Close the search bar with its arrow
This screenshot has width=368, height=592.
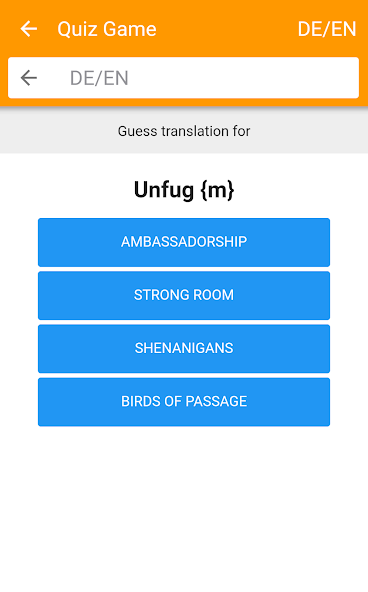[x=29, y=78]
